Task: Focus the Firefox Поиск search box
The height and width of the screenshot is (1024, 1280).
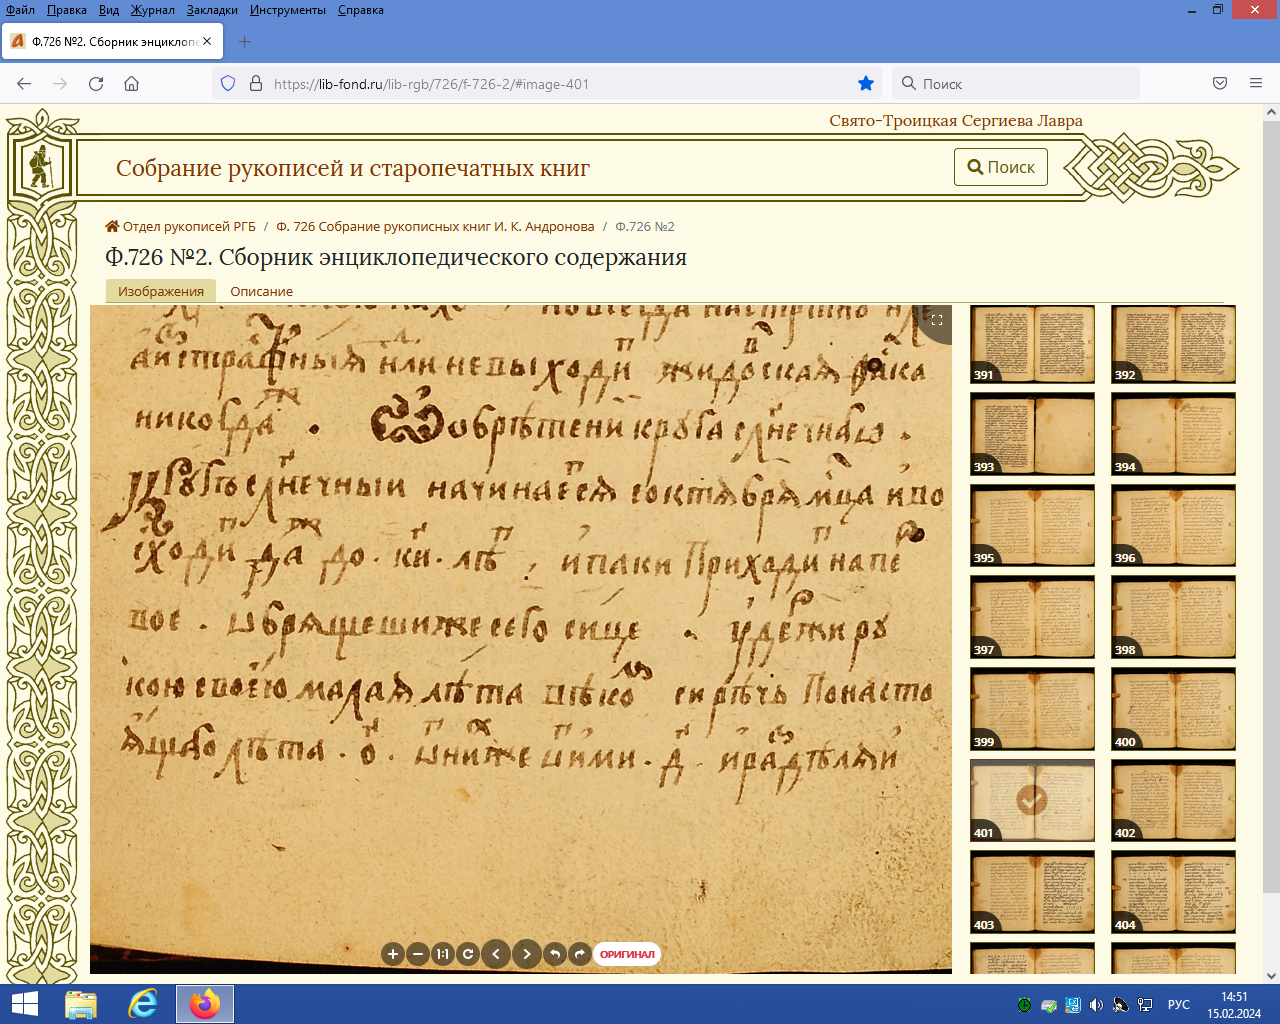Action: click(1015, 84)
